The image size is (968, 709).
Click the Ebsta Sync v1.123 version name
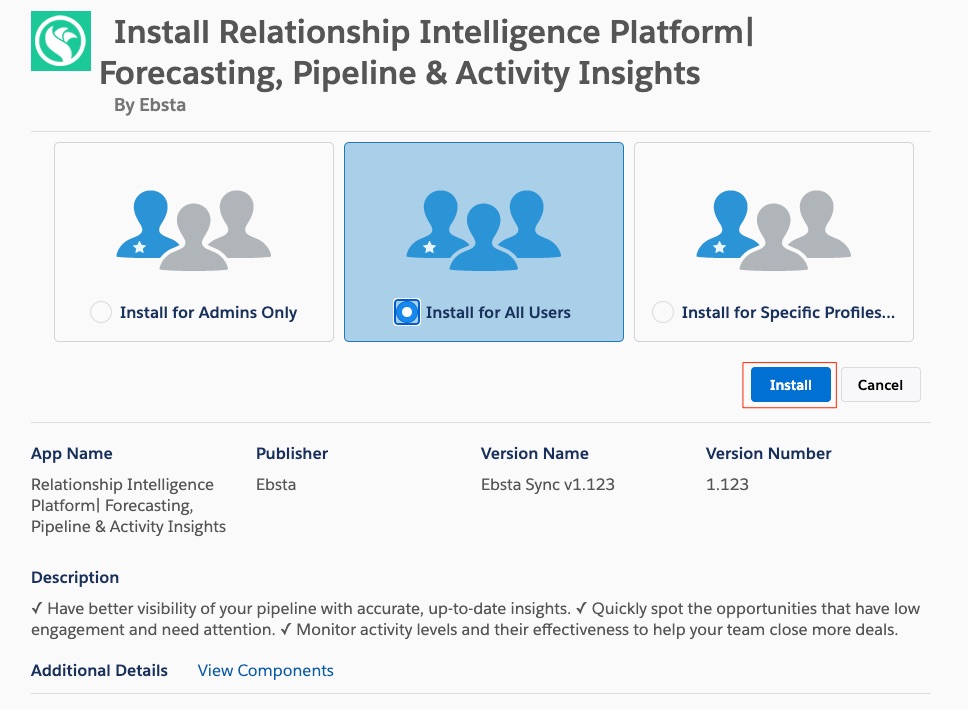click(x=547, y=485)
